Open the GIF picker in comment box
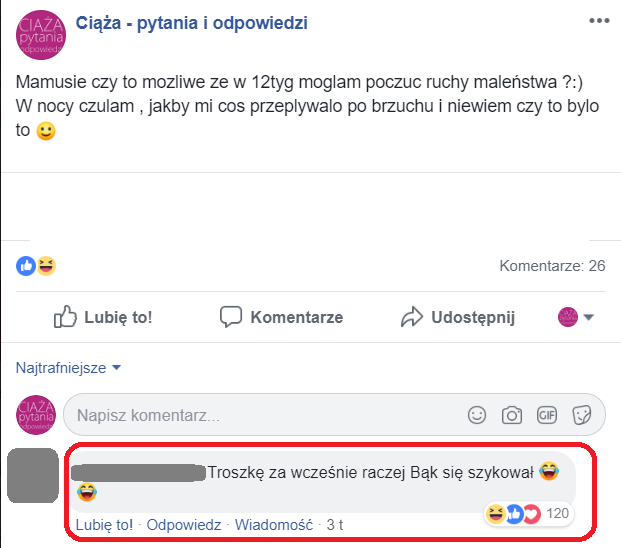The image size is (621, 548). 547,415
